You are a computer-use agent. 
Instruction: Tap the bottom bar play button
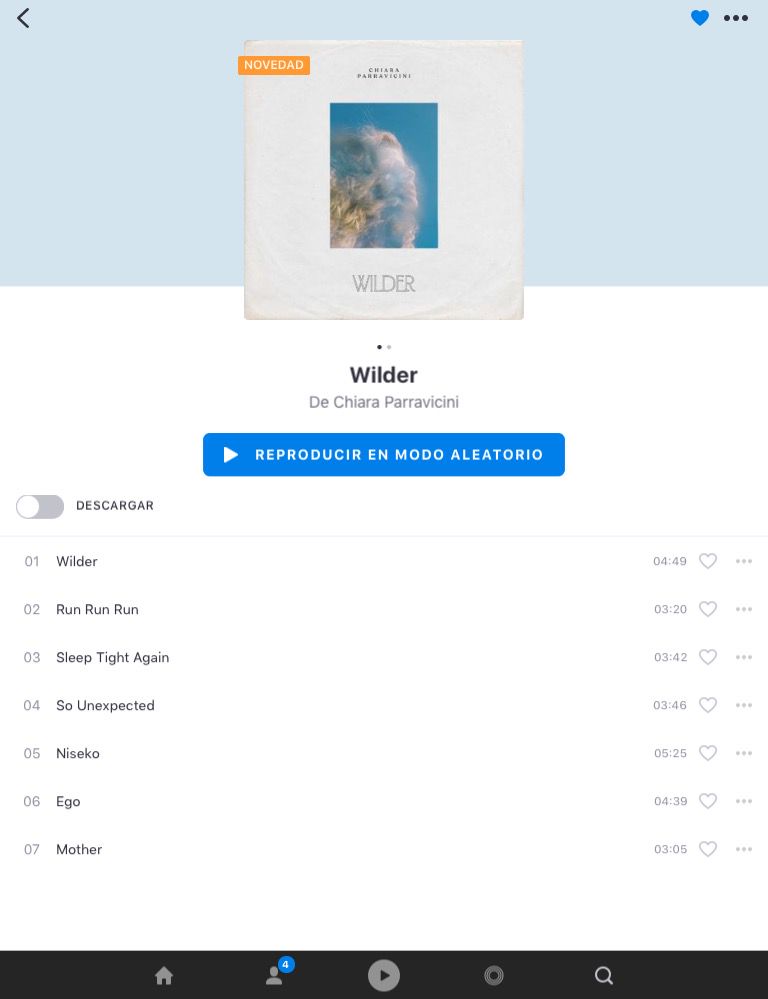tap(384, 975)
